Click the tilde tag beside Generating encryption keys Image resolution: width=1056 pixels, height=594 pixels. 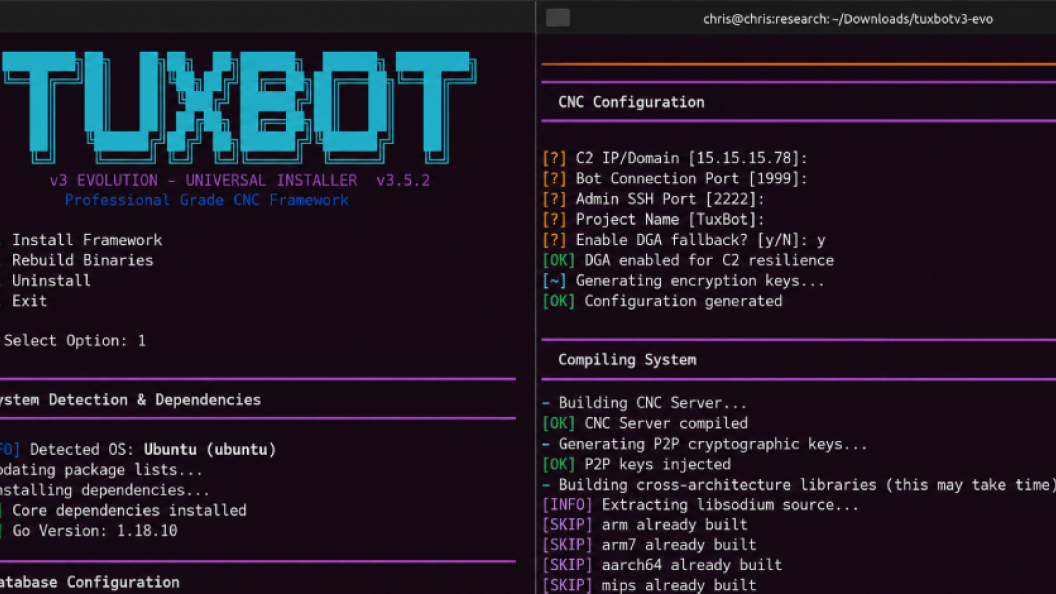point(554,281)
